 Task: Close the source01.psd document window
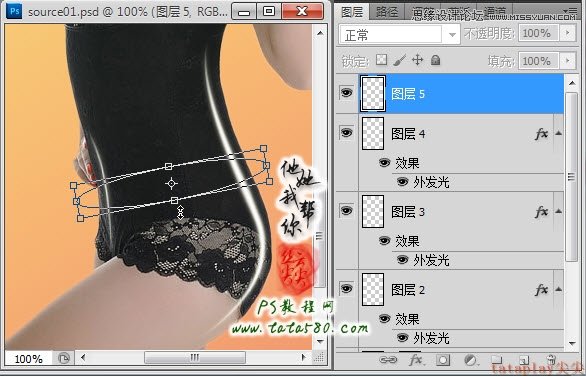coord(303,12)
